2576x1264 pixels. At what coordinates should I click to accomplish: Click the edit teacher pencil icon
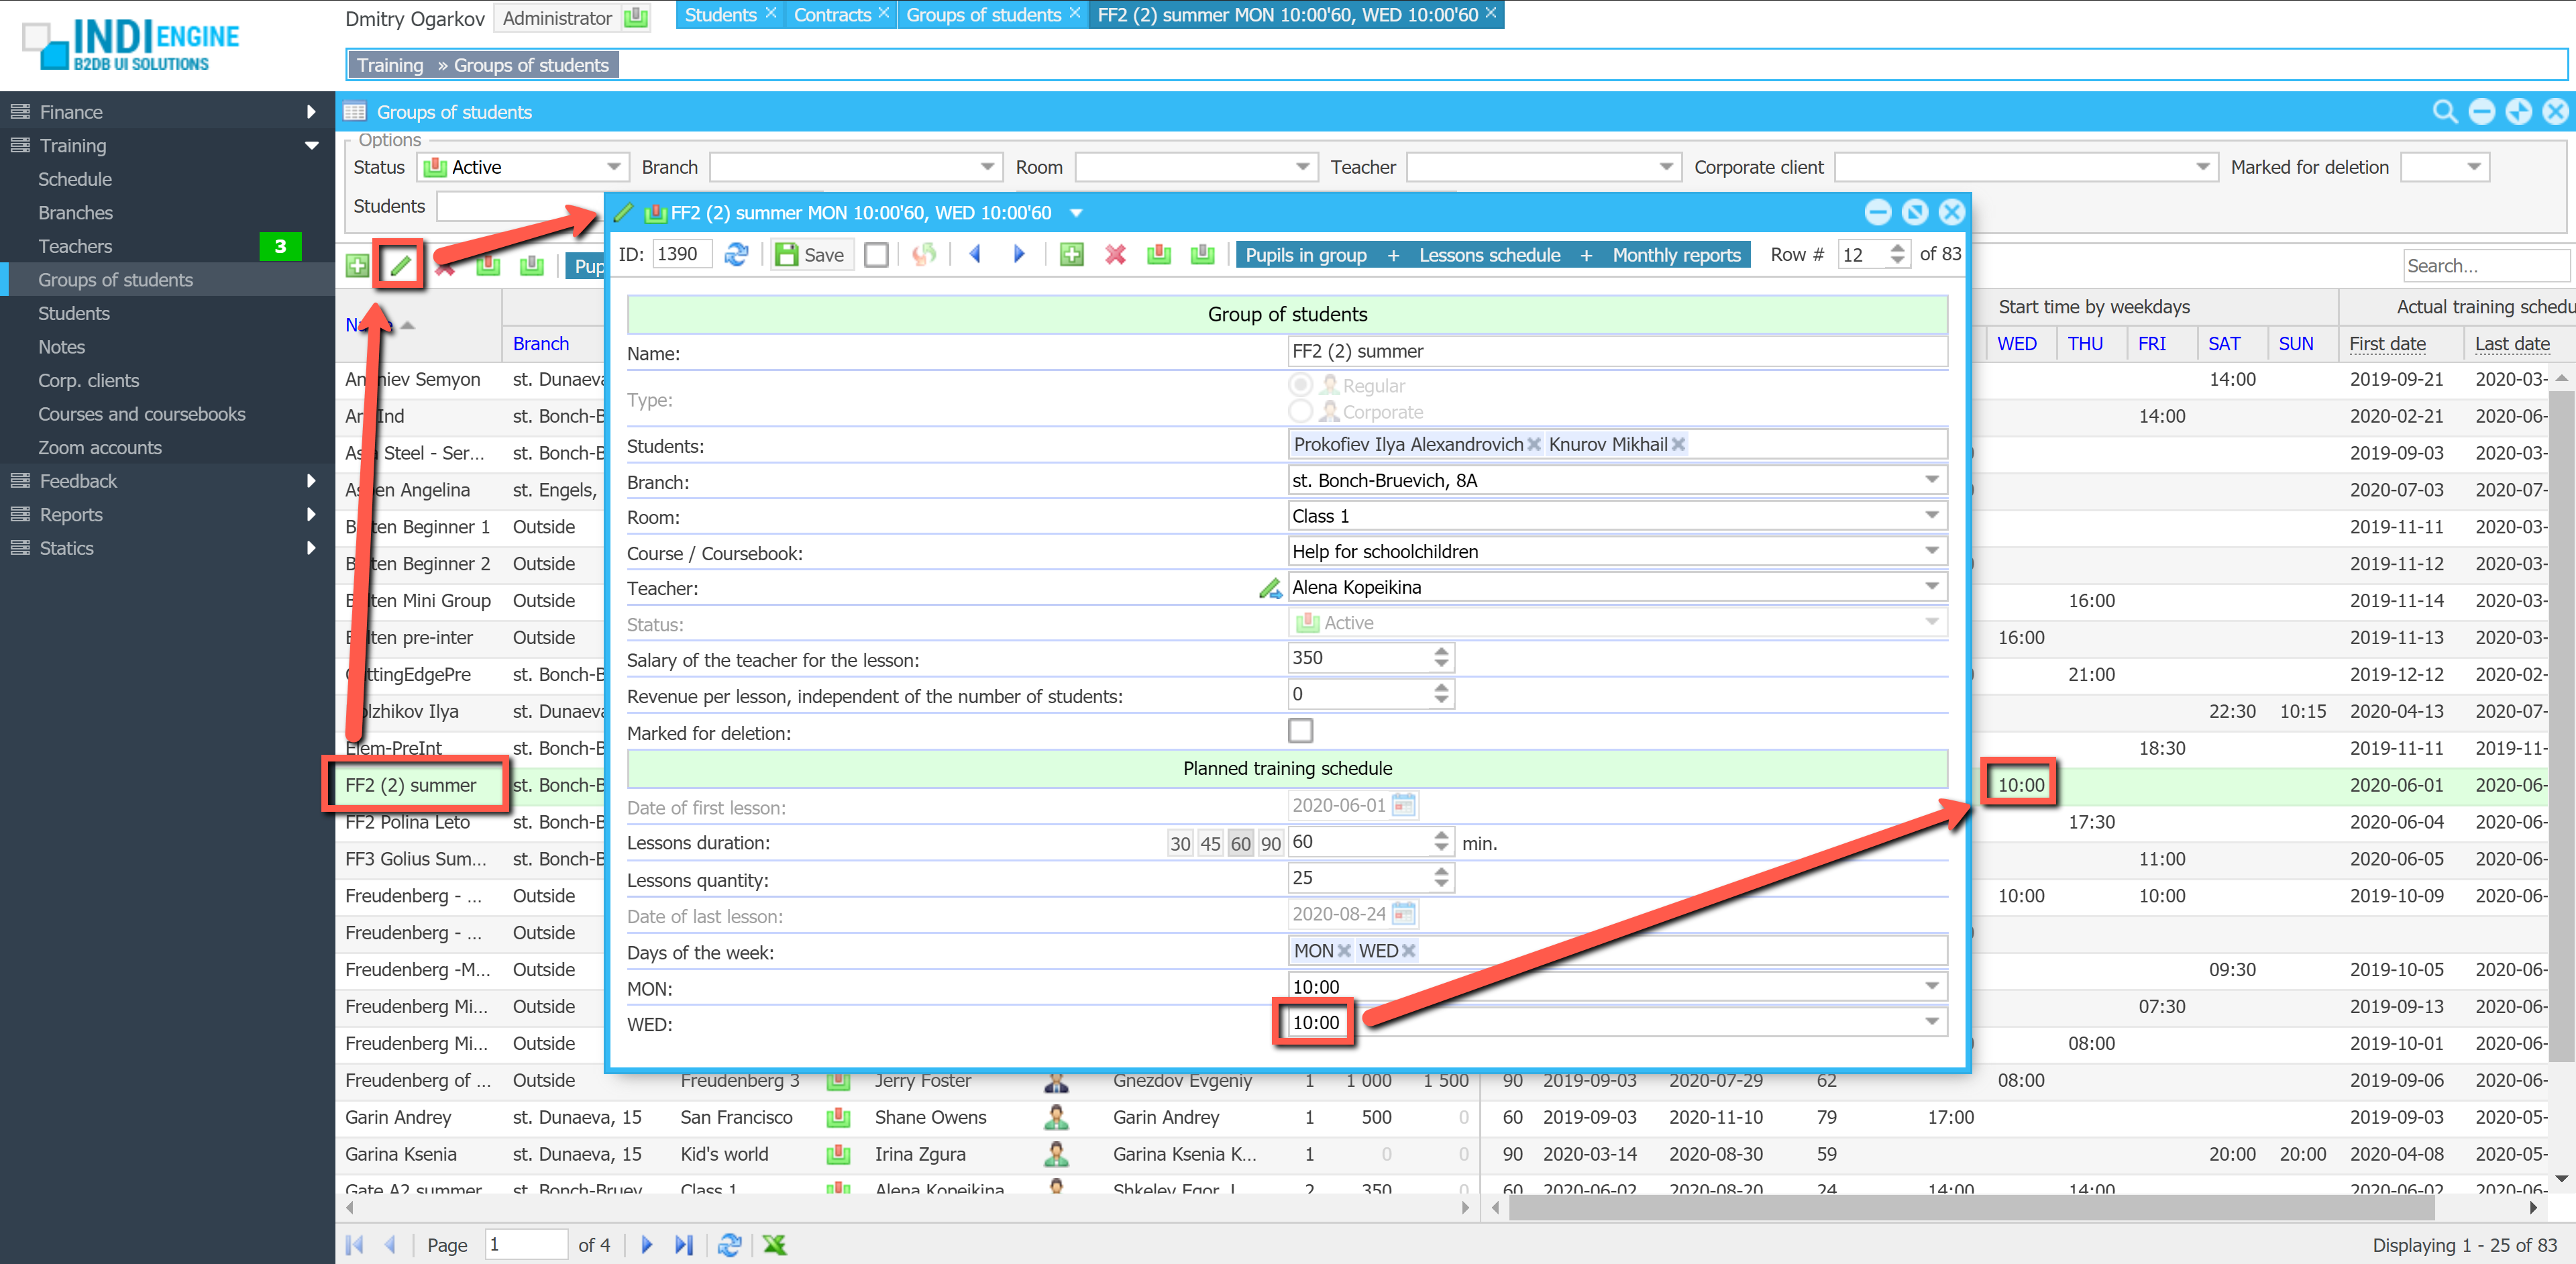(x=1270, y=588)
